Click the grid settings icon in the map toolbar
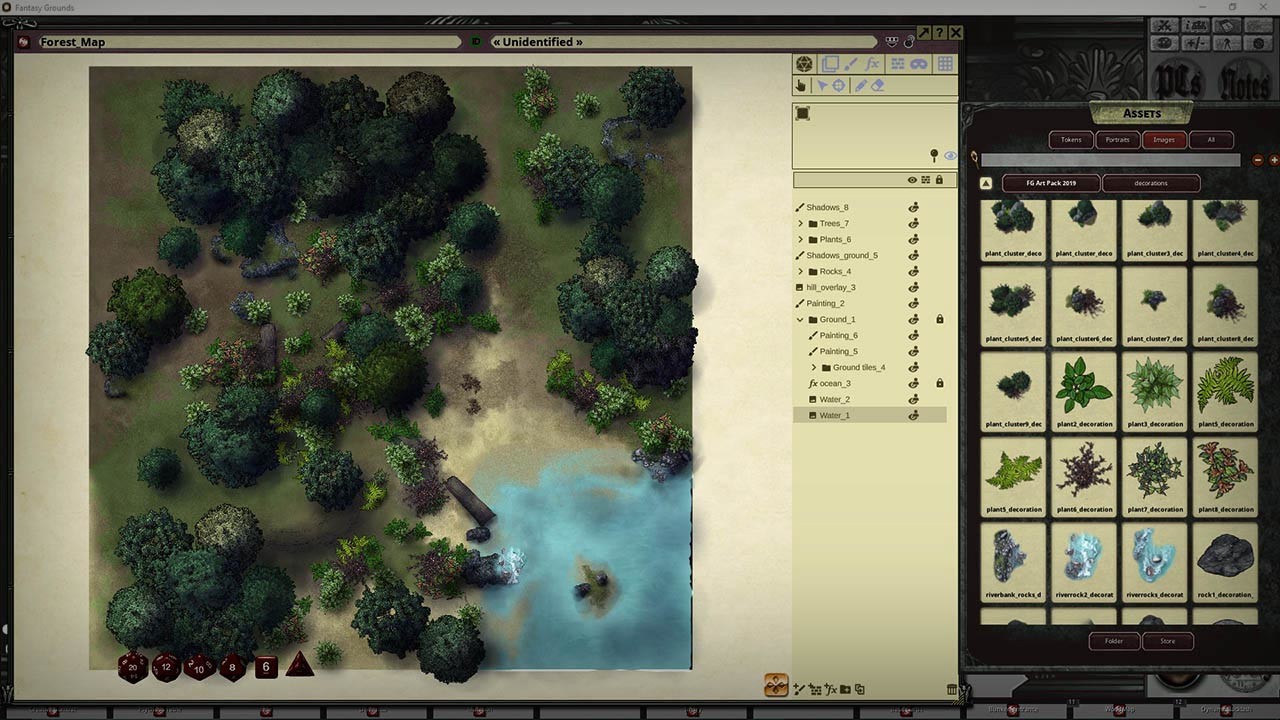This screenshot has width=1280, height=720. (x=946, y=63)
